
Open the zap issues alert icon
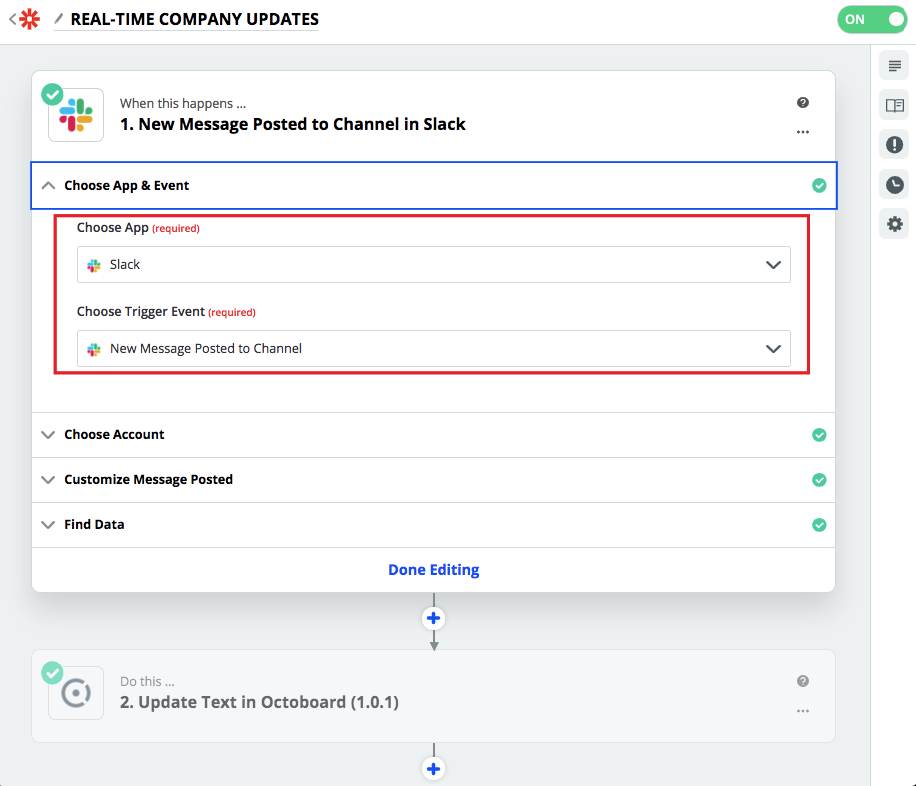[x=894, y=145]
